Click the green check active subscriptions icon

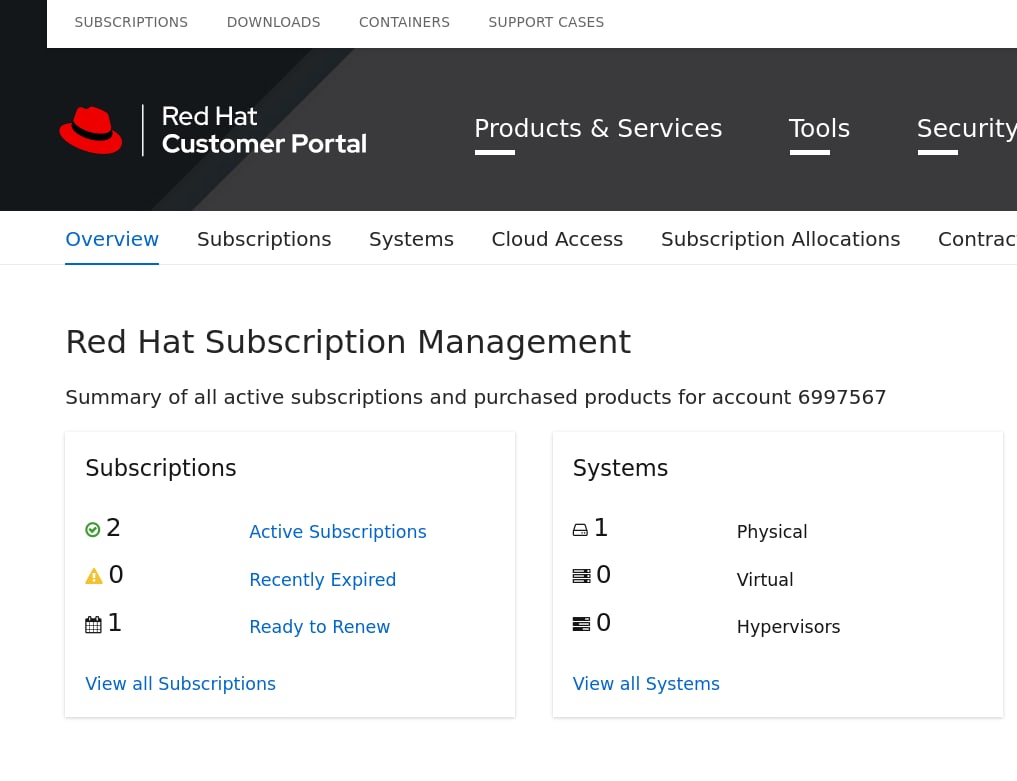(93, 530)
